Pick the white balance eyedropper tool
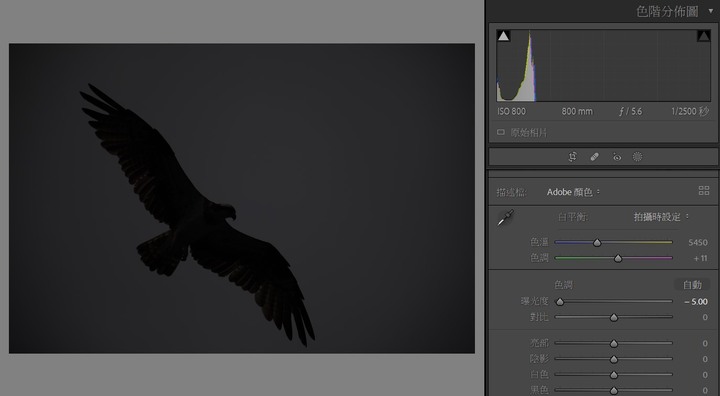 pos(506,217)
